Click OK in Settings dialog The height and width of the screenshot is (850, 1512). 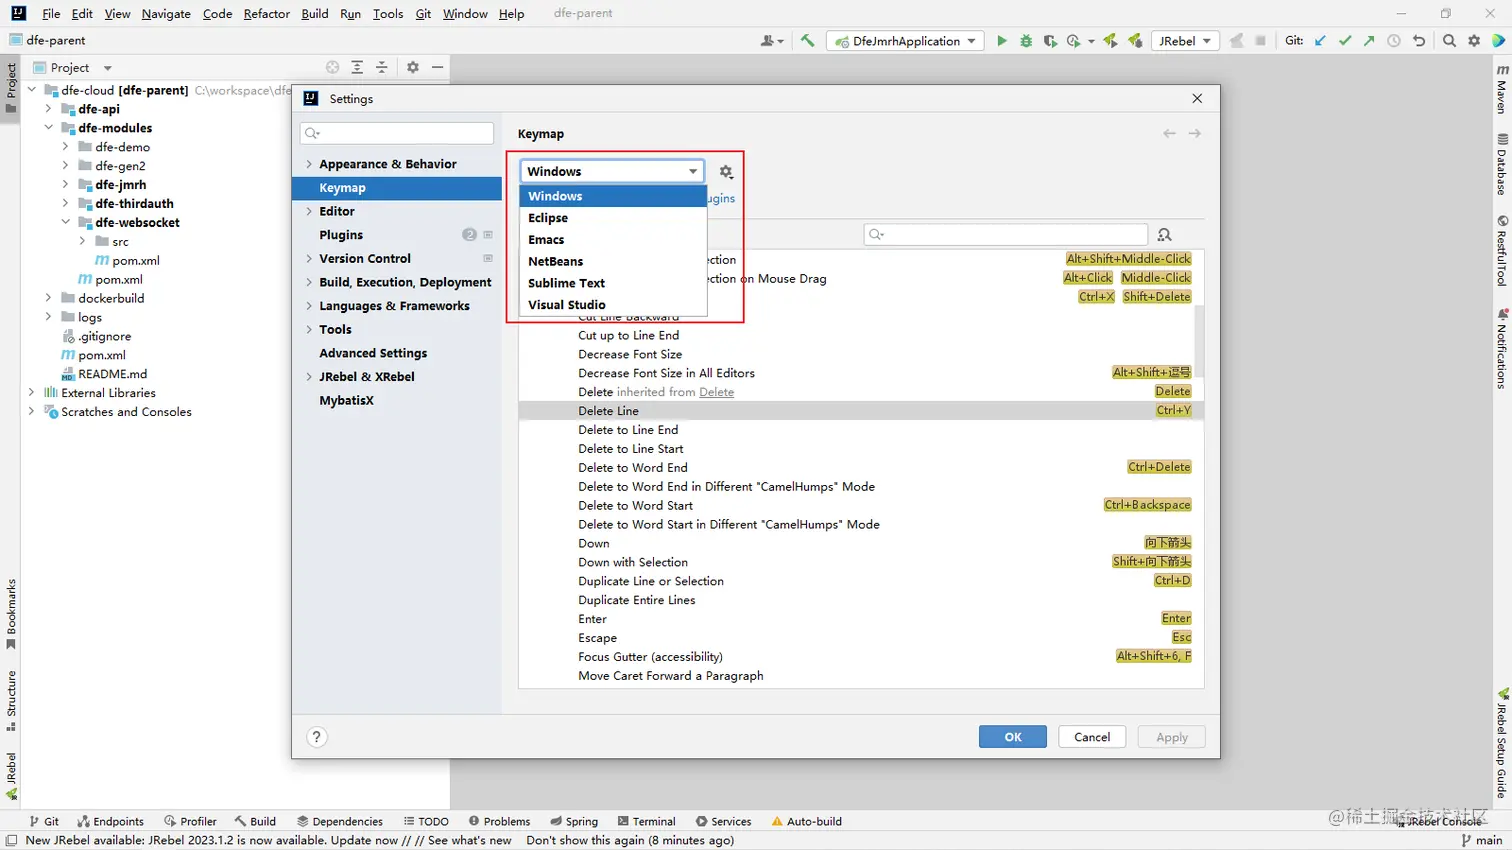click(1013, 737)
